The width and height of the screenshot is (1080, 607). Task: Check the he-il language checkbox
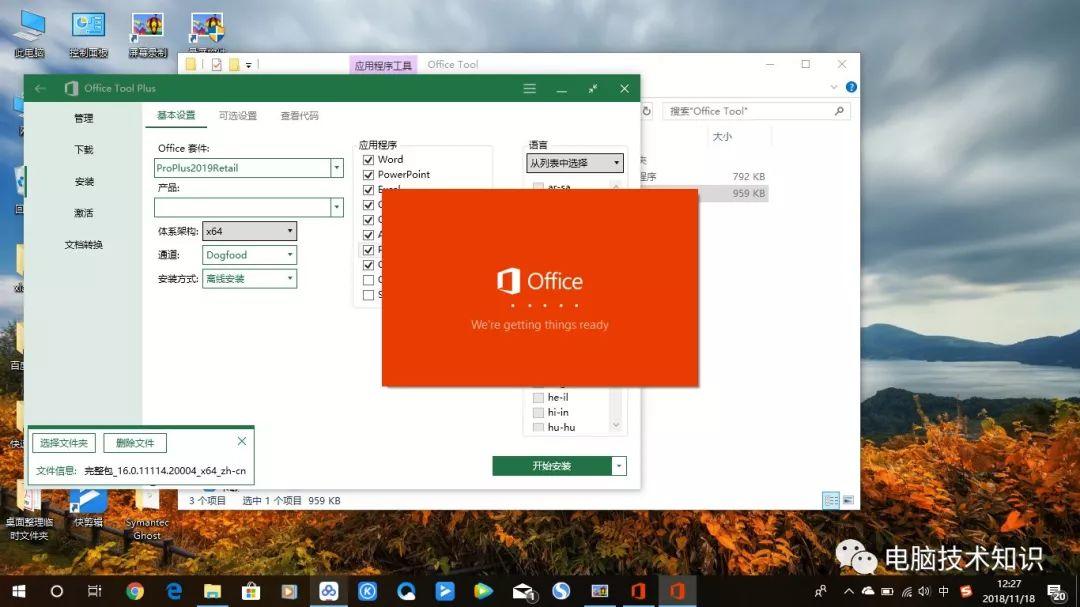click(x=539, y=398)
